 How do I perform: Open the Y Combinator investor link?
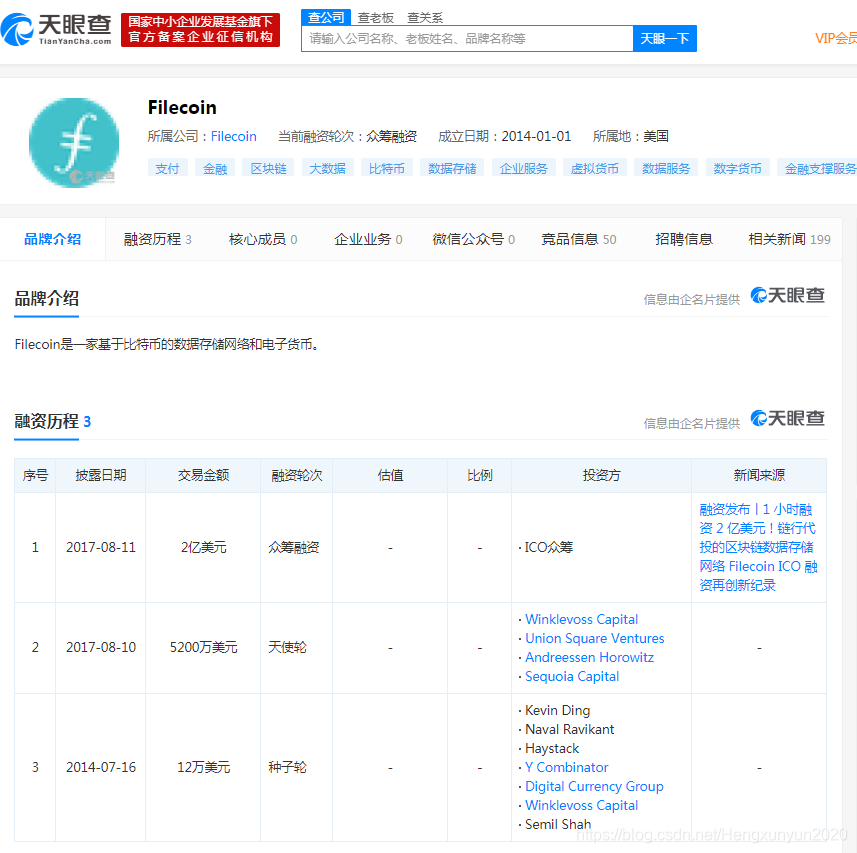[566, 767]
